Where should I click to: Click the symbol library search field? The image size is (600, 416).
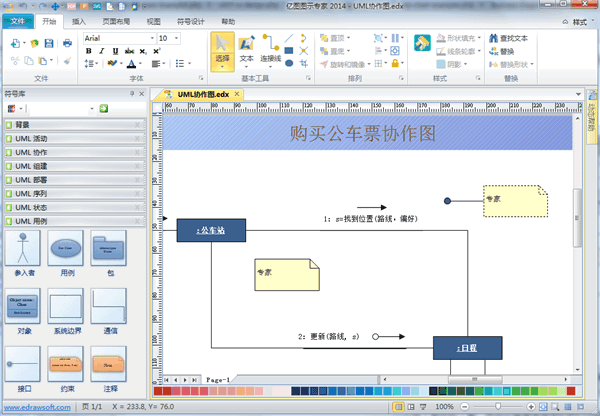pos(59,109)
